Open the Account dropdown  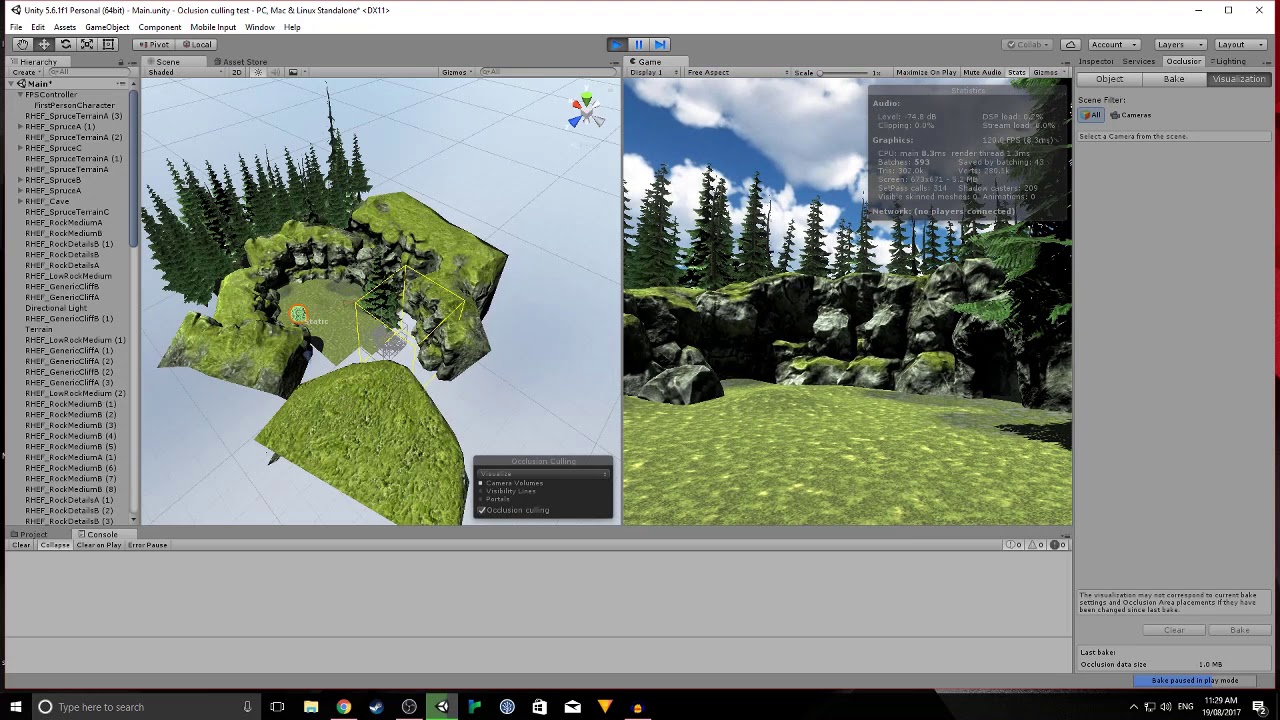(x=1113, y=44)
